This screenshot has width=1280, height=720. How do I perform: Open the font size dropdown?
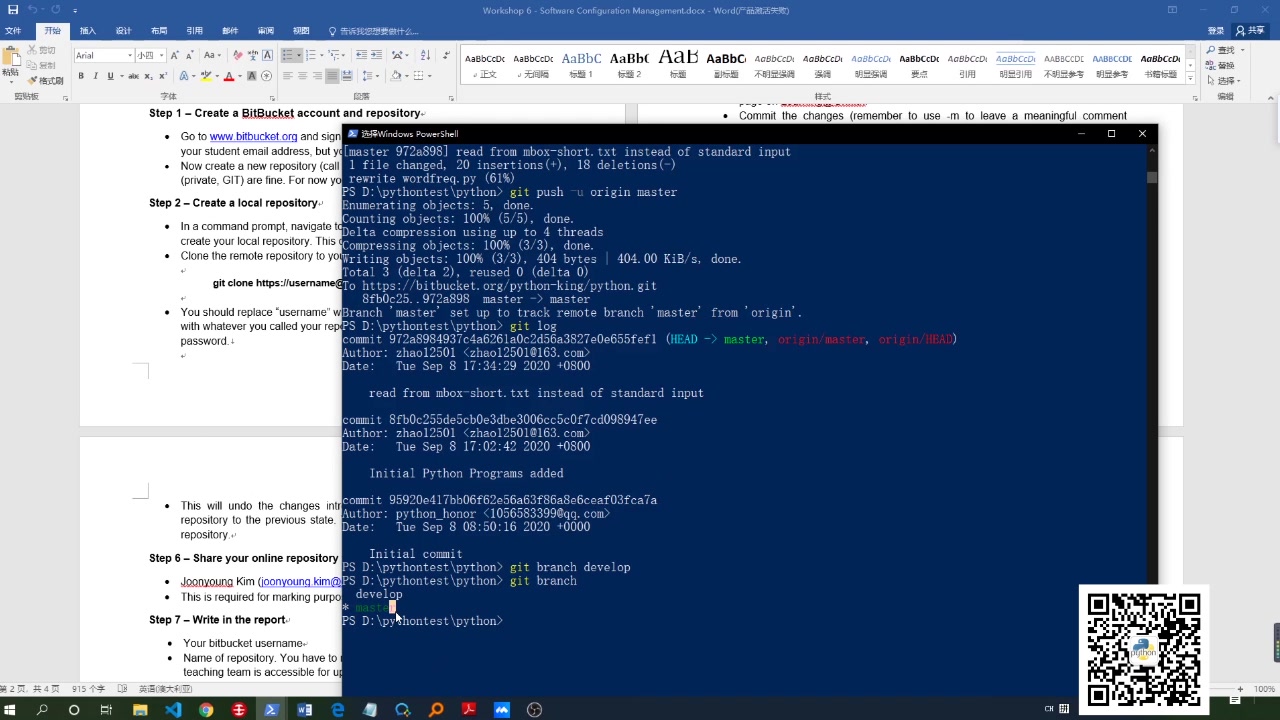[x=162, y=55]
